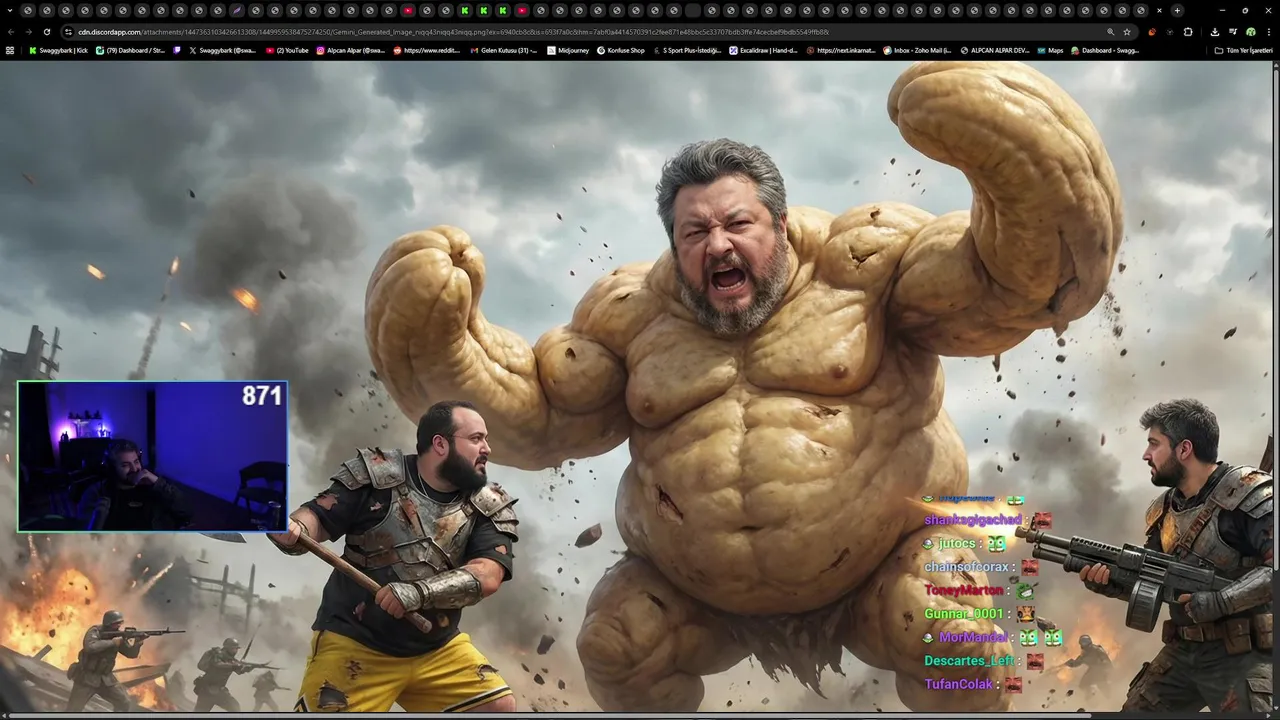View site information for cdn.discordapp.com
1280x720 pixels.
pyautogui.click(x=68, y=32)
